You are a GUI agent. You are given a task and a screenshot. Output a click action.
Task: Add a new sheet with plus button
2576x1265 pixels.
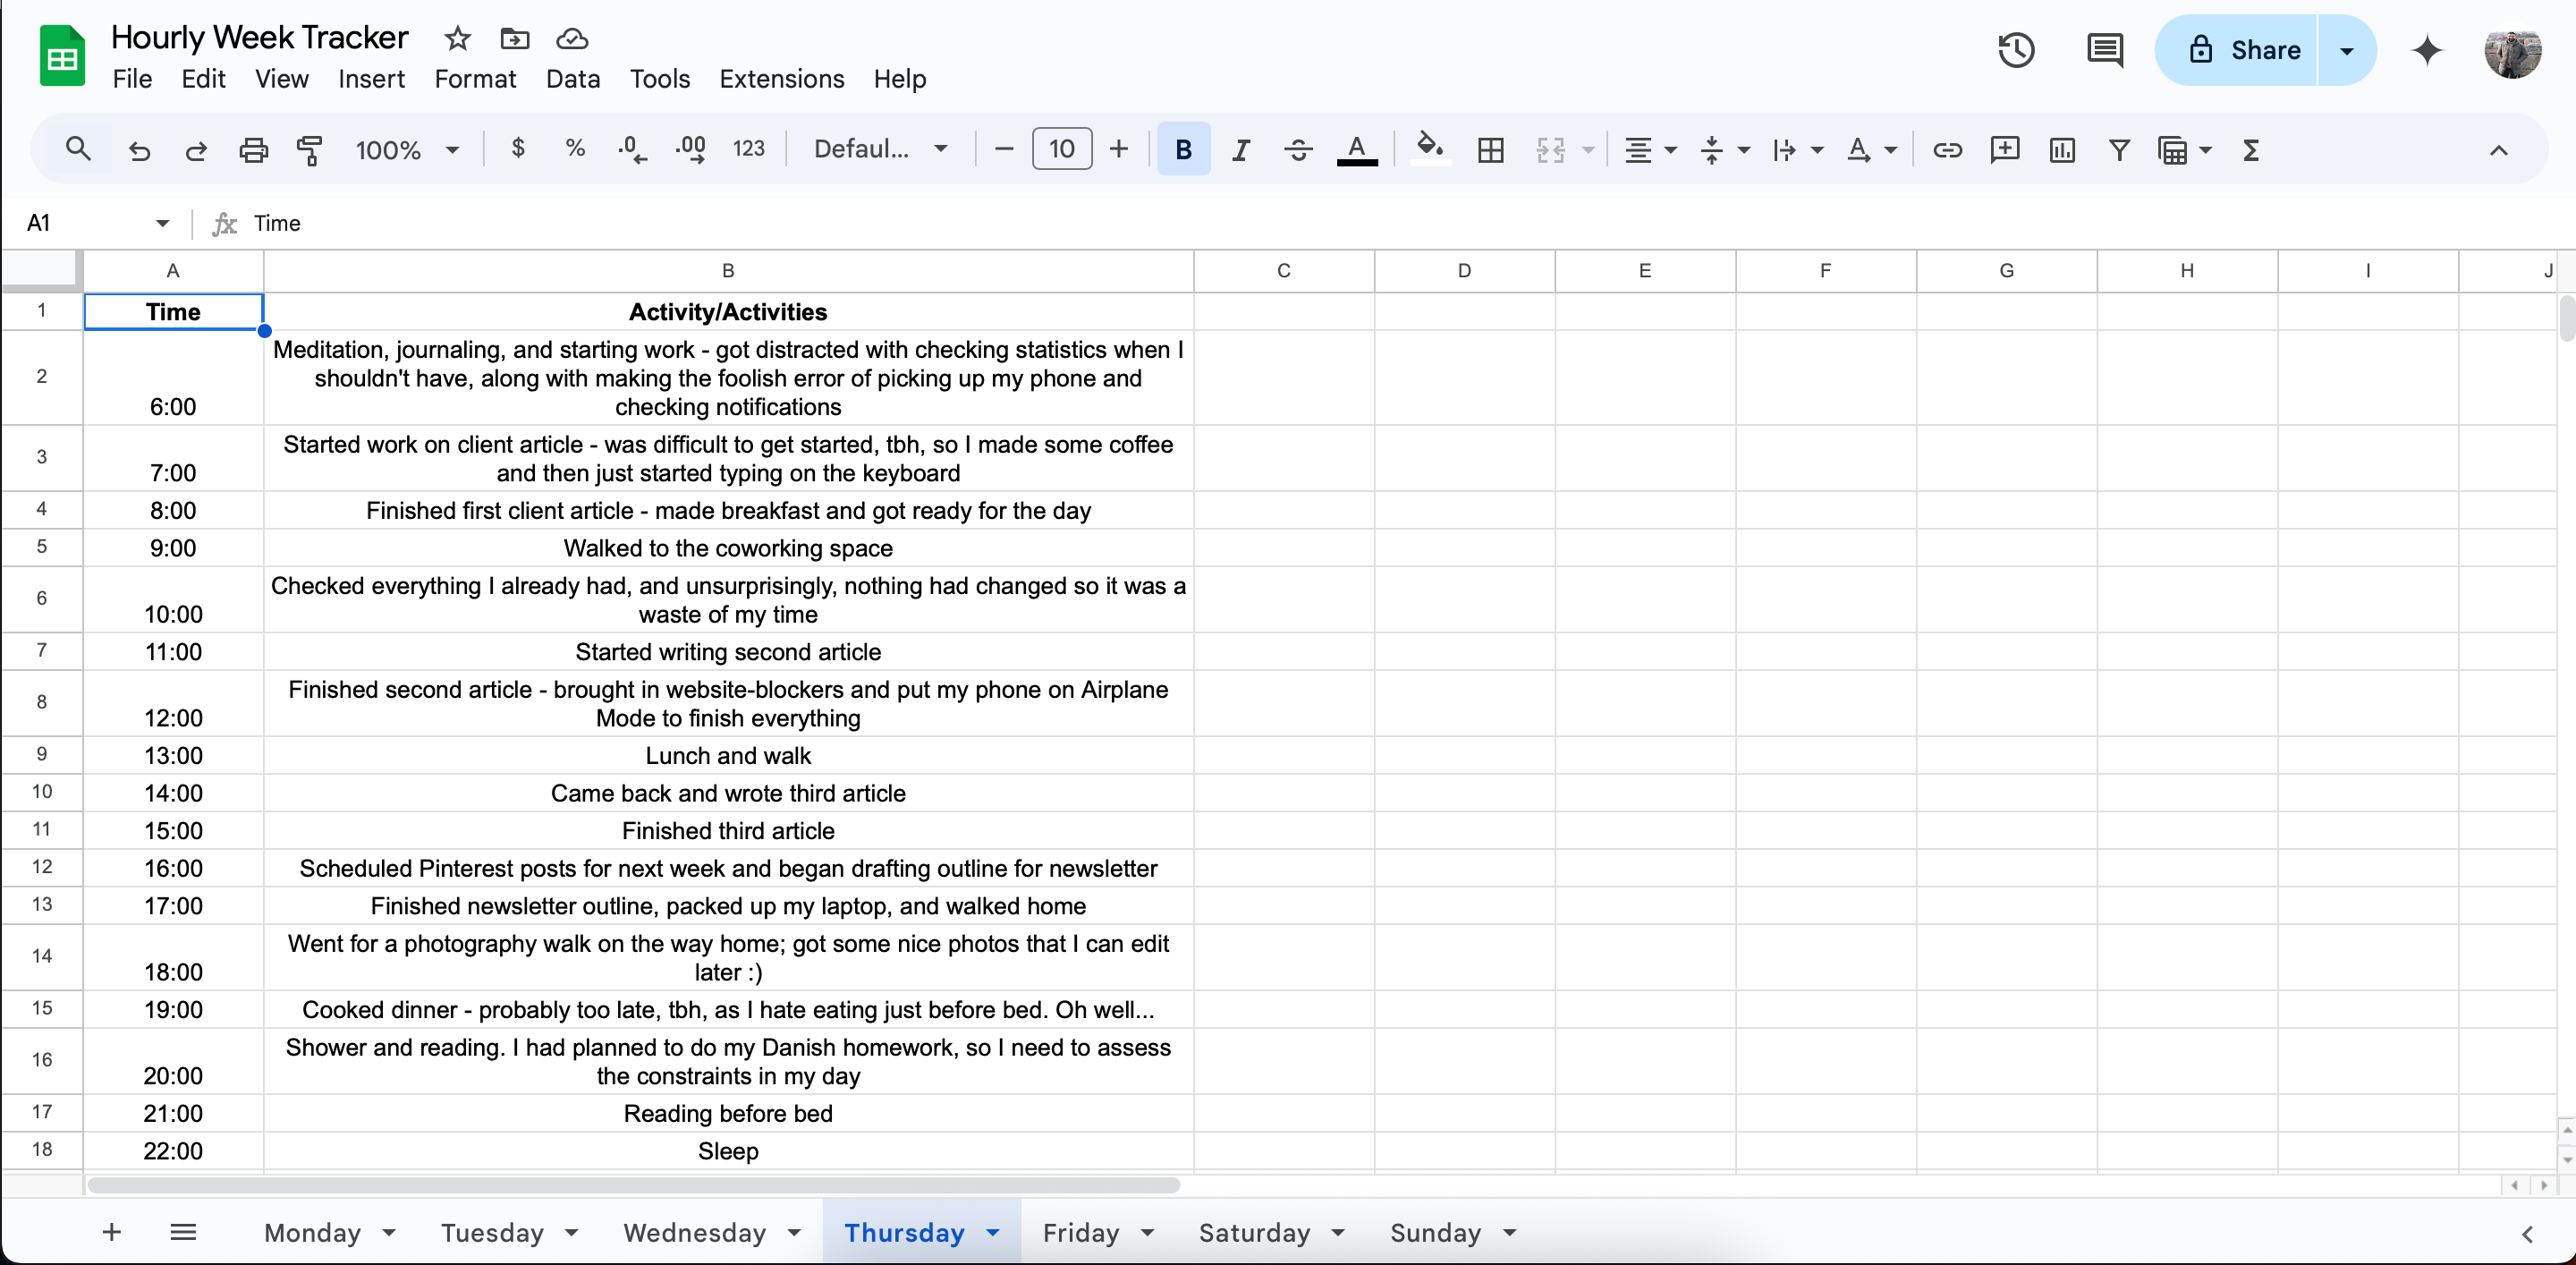pyautogui.click(x=112, y=1232)
